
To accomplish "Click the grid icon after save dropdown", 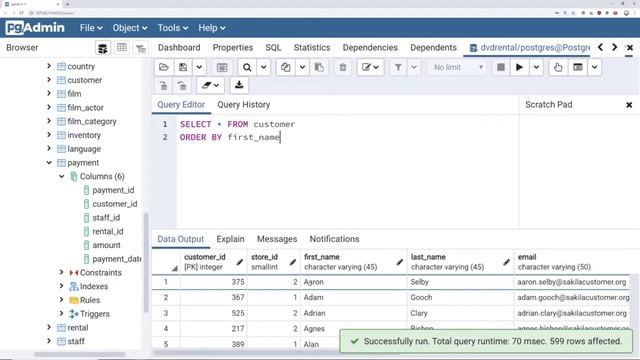I will tap(222, 67).
